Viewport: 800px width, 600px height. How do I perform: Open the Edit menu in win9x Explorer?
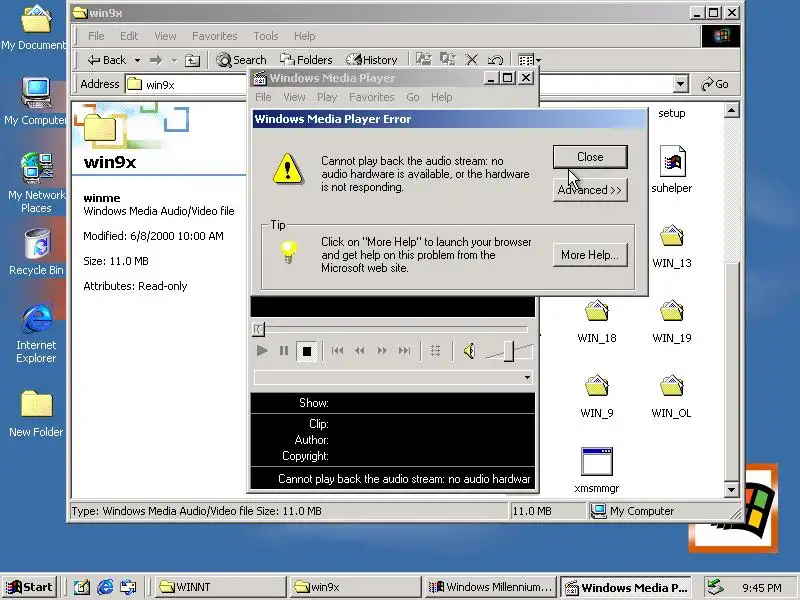click(129, 36)
